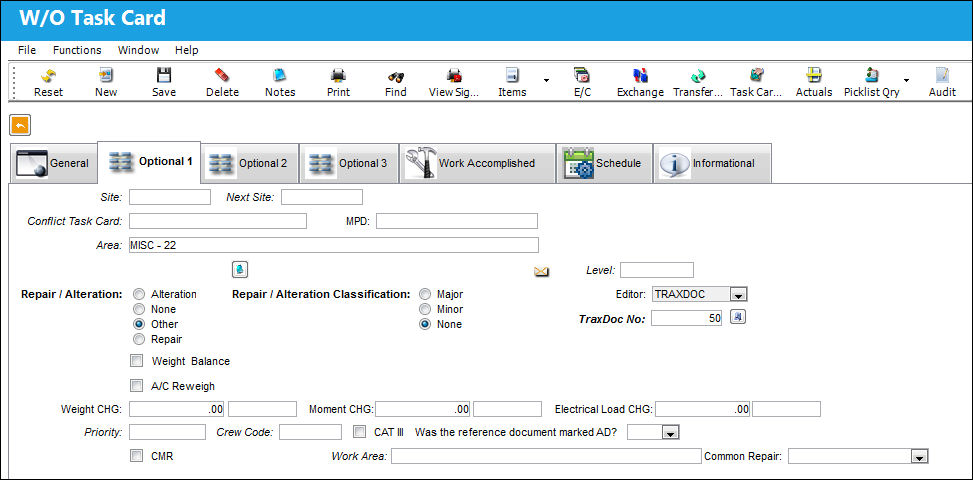The width and height of the screenshot is (973, 480).
Task: Open the Schedule tab
Action: tap(604, 164)
